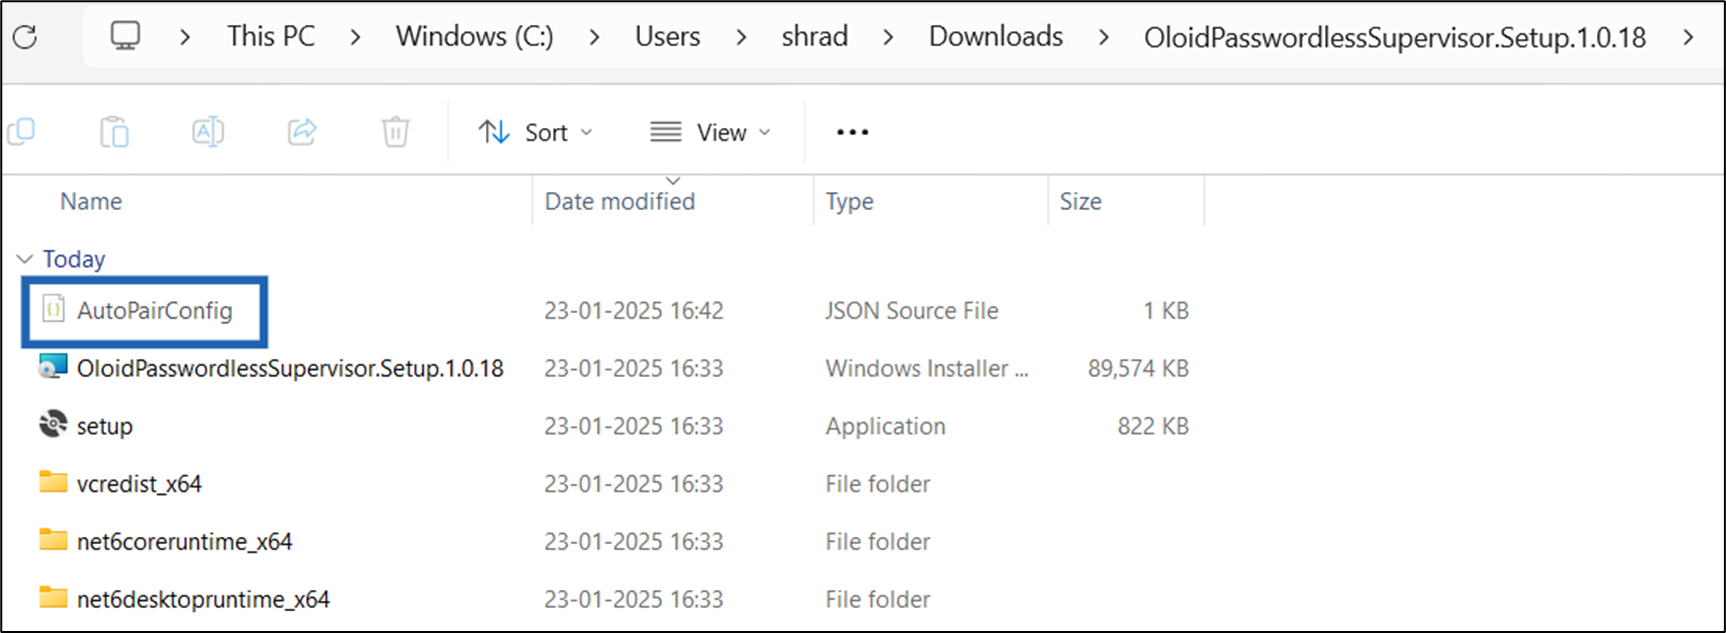1726x633 pixels.
Task: Expand chevron after OloidPasswordlessSupervisor.Setup.1.0.18 breadcrumb
Action: pos(1688,38)
